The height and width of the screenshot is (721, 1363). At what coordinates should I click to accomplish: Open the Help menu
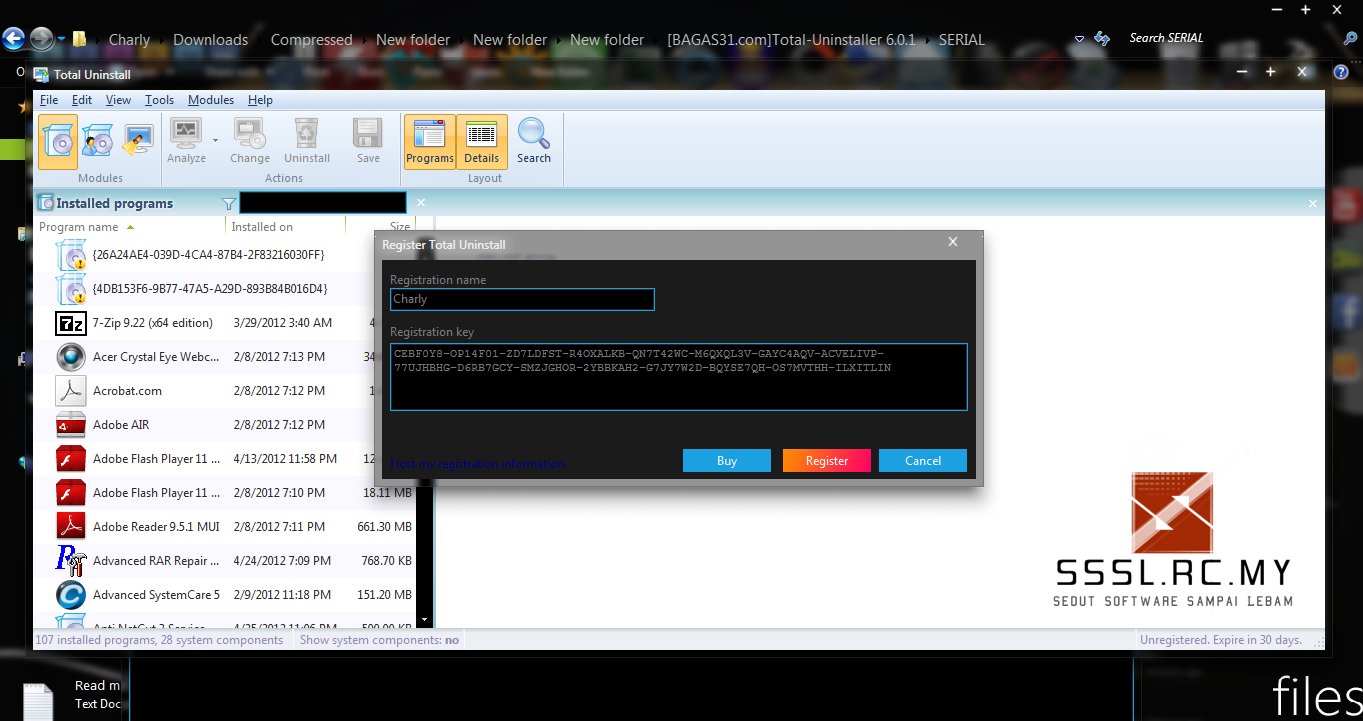[x=260, y=100]
